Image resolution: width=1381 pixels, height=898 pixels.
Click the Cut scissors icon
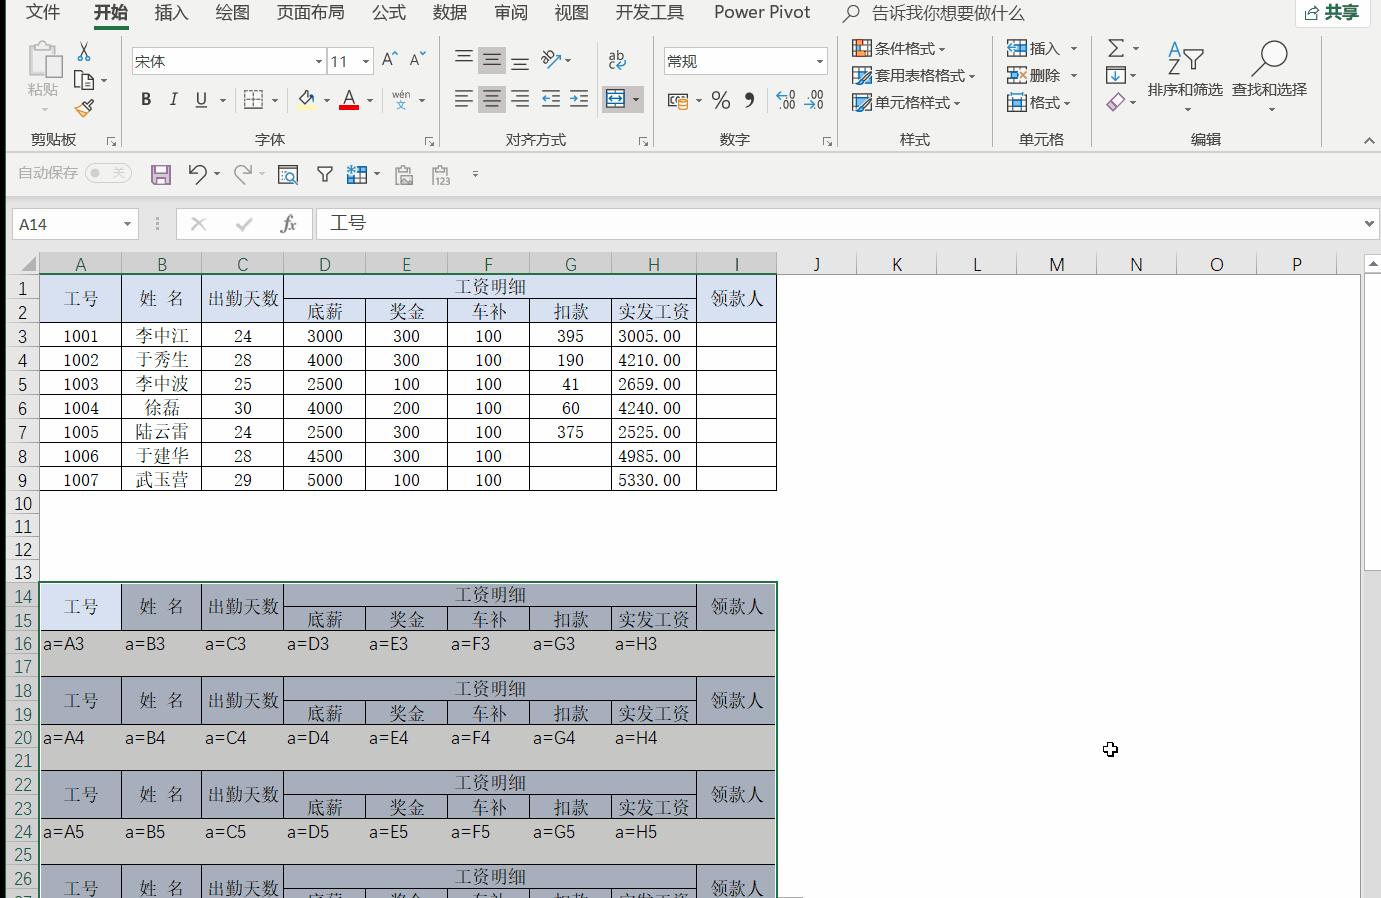(x=84, y=51)
